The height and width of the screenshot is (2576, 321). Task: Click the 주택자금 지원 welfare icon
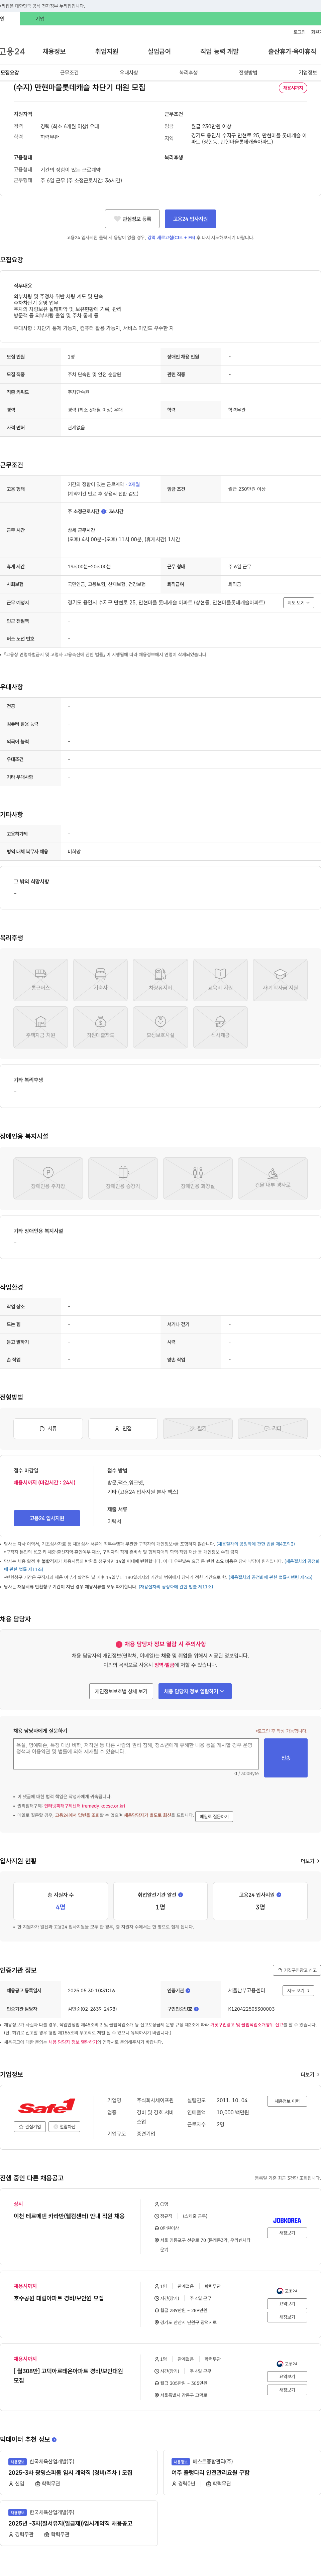click(x=41, y=1027)
